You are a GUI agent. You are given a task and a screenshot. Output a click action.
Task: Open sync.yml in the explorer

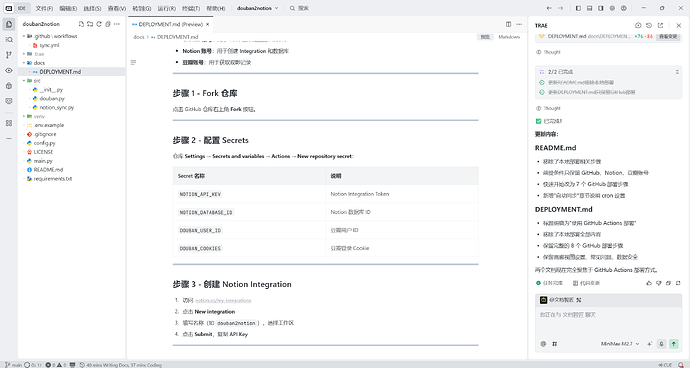click(48, 45)
